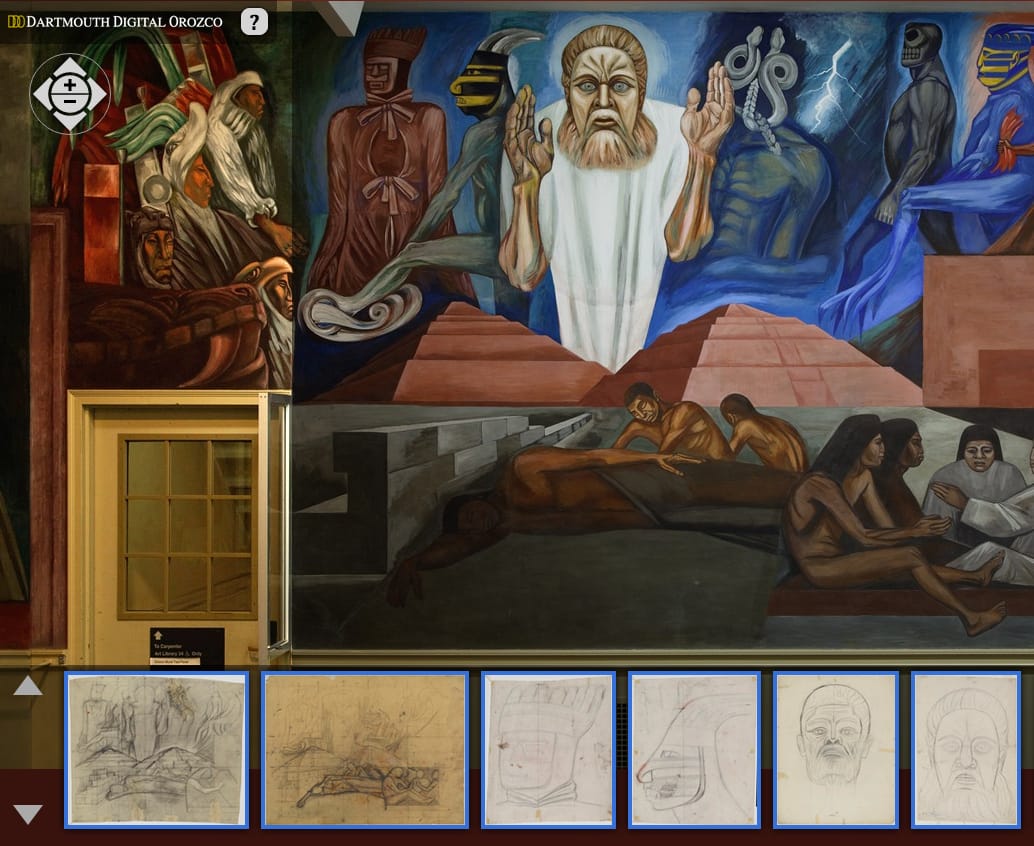The height and width of the screenshot is (846, 1034).
Task: Zoom in with the plus control
Action: pos(70,84)
